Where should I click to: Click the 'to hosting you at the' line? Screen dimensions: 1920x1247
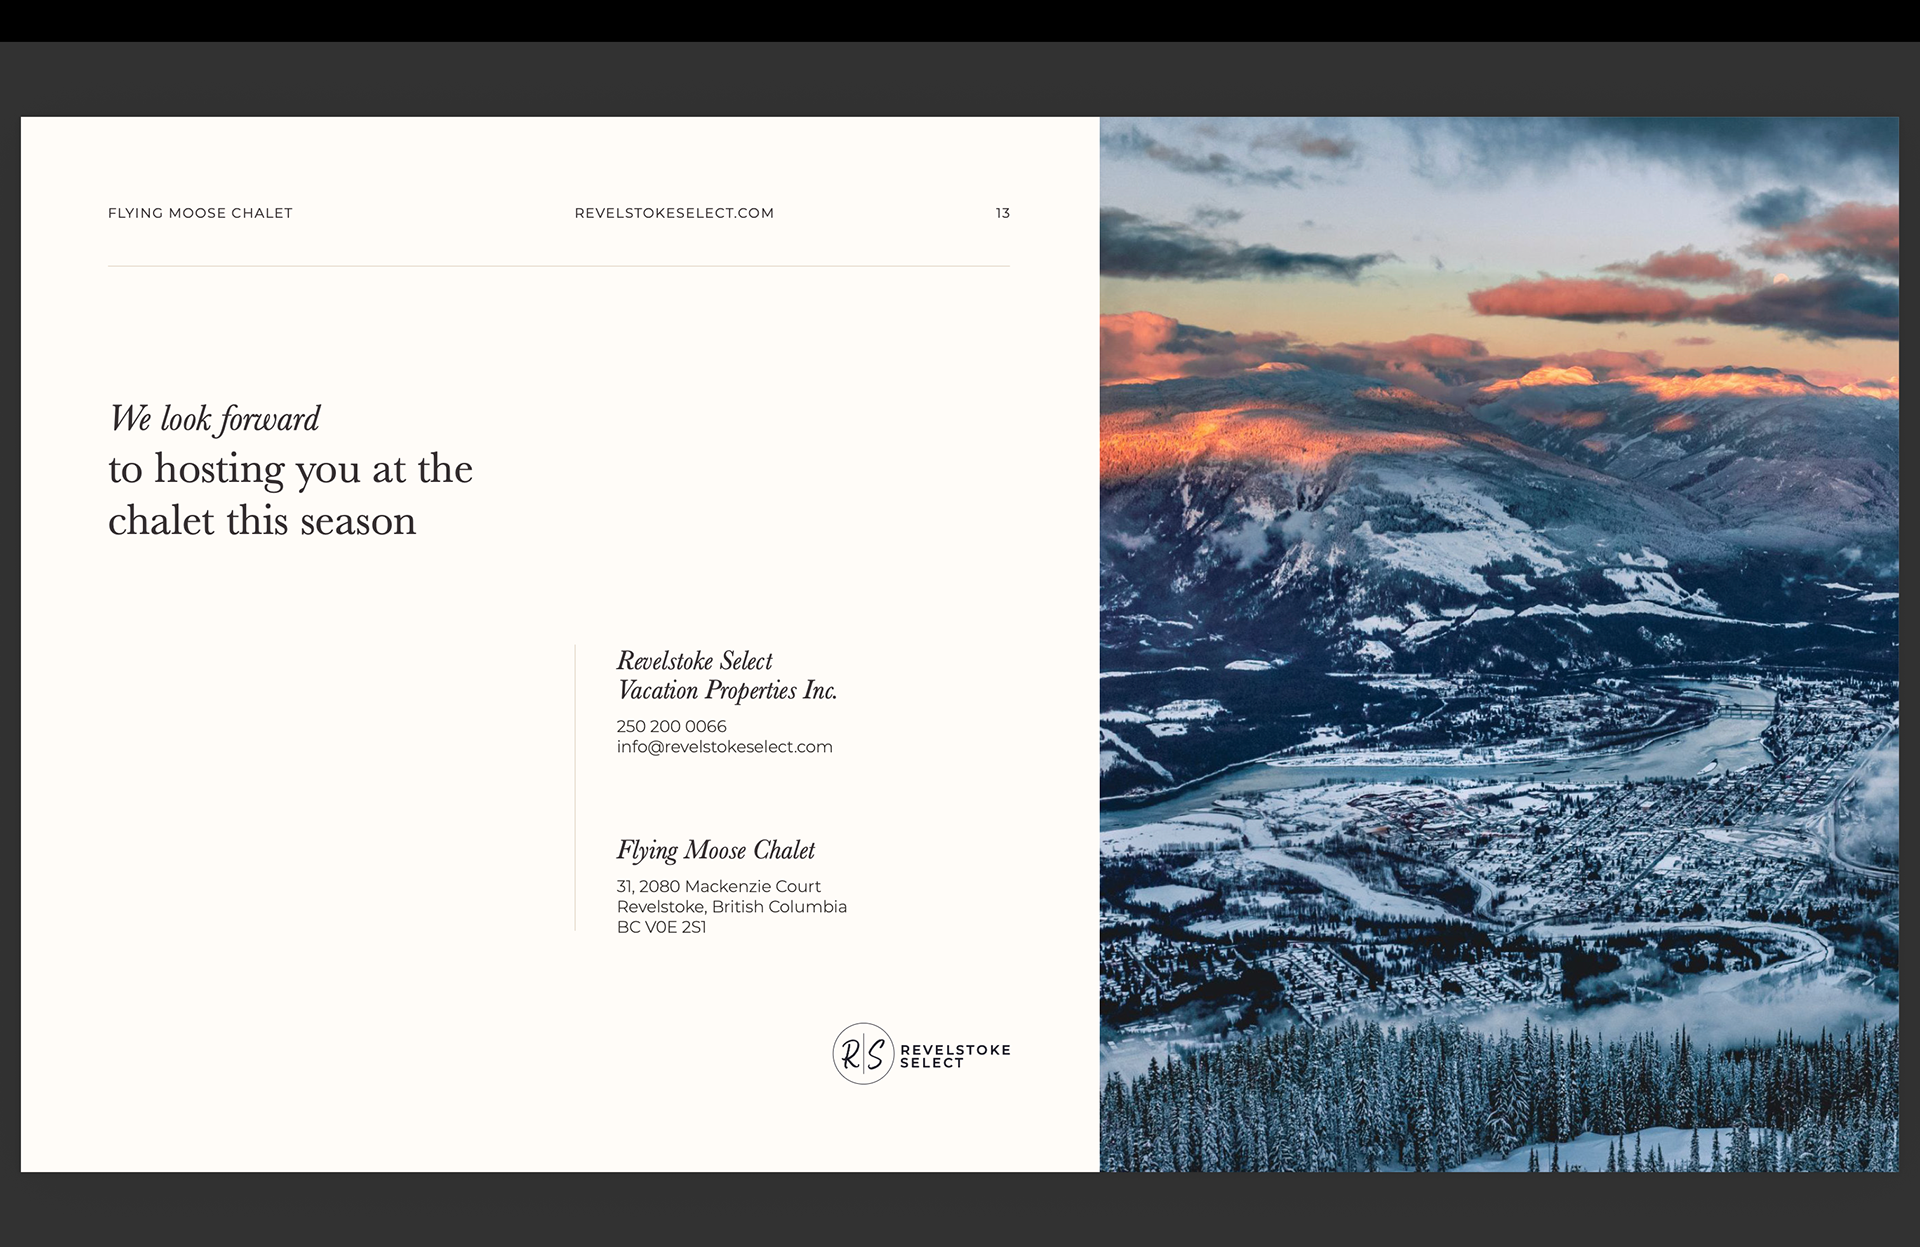[290, 469]
